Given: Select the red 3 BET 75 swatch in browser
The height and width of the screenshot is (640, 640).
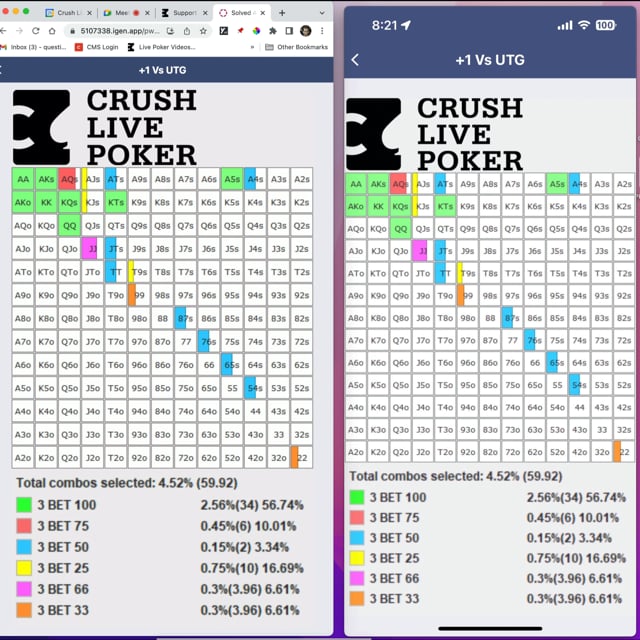Looking at the screenshot, I should (x=24, y=526).
